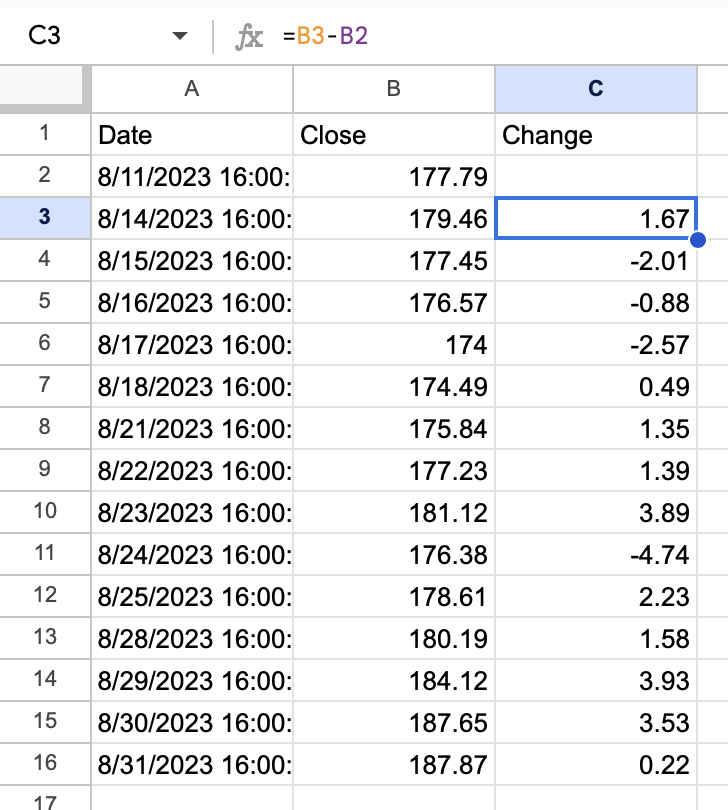This screenshot has width=728, height=810.
Task: Select row 10 header
Action: tap(45, 511)
